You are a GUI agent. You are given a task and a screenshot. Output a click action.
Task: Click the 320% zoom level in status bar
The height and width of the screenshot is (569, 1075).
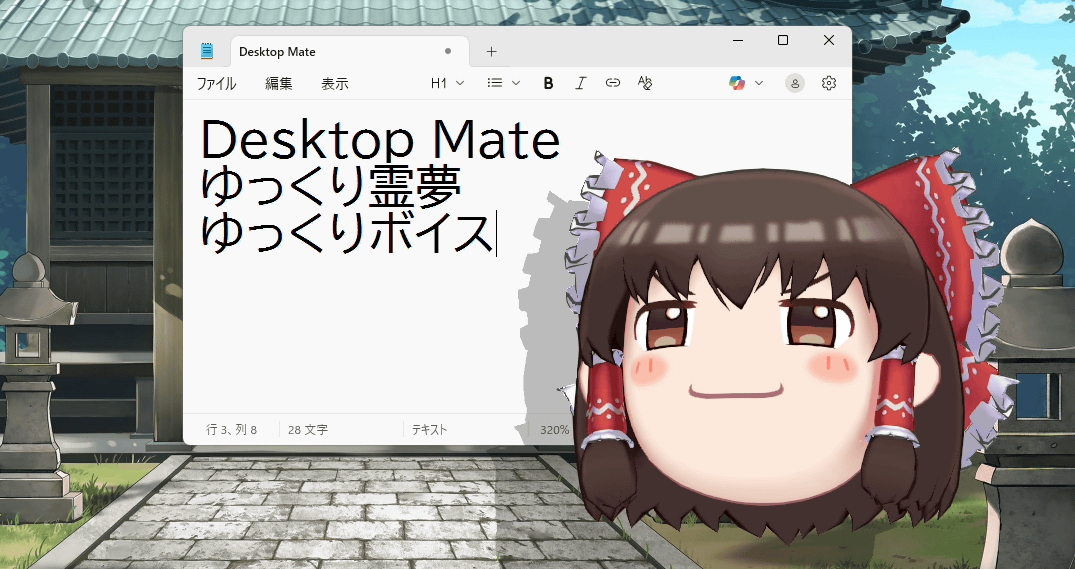tap(555, 430)
